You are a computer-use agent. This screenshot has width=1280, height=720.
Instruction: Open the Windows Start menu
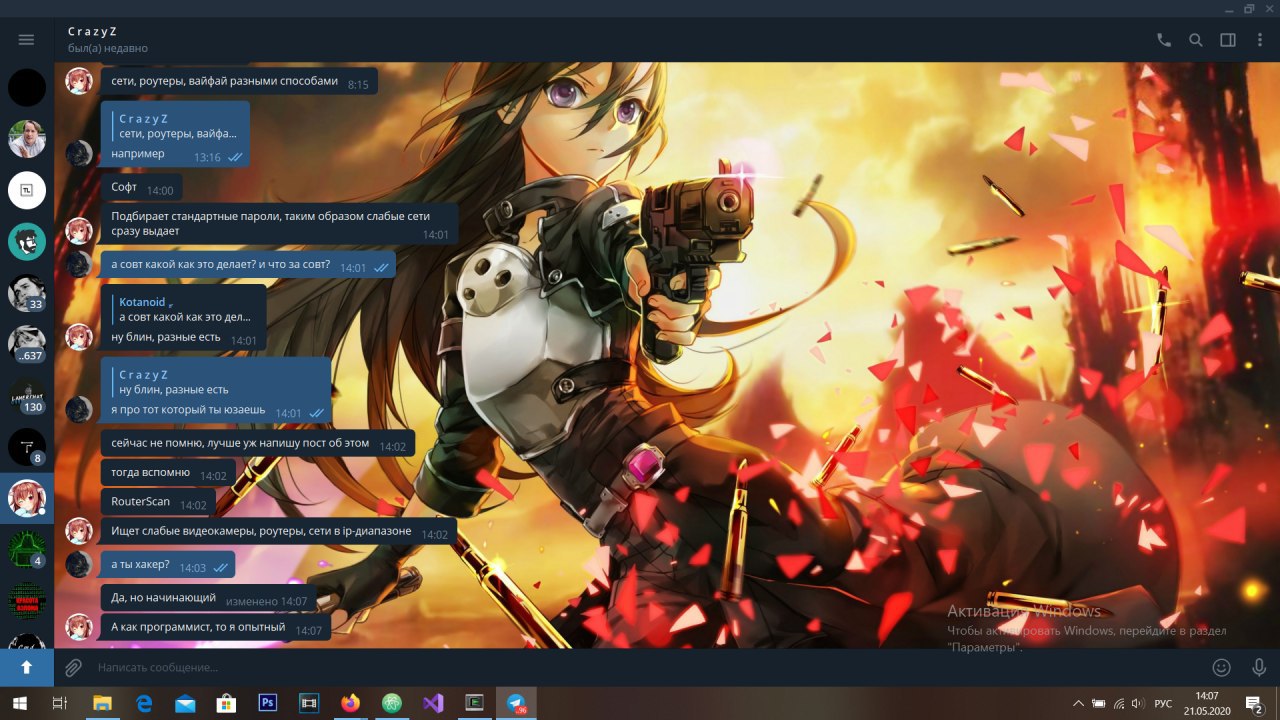click(19, 703)
